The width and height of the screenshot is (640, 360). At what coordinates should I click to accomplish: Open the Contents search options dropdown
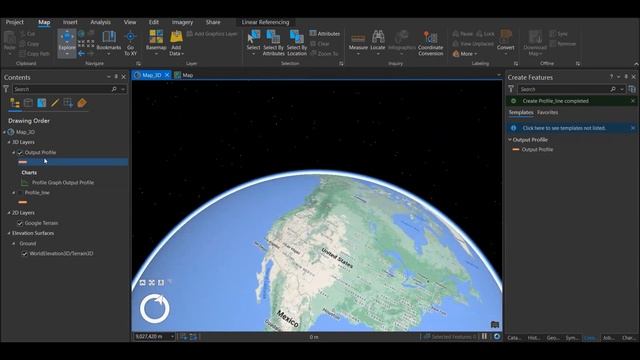click(123, 89)
